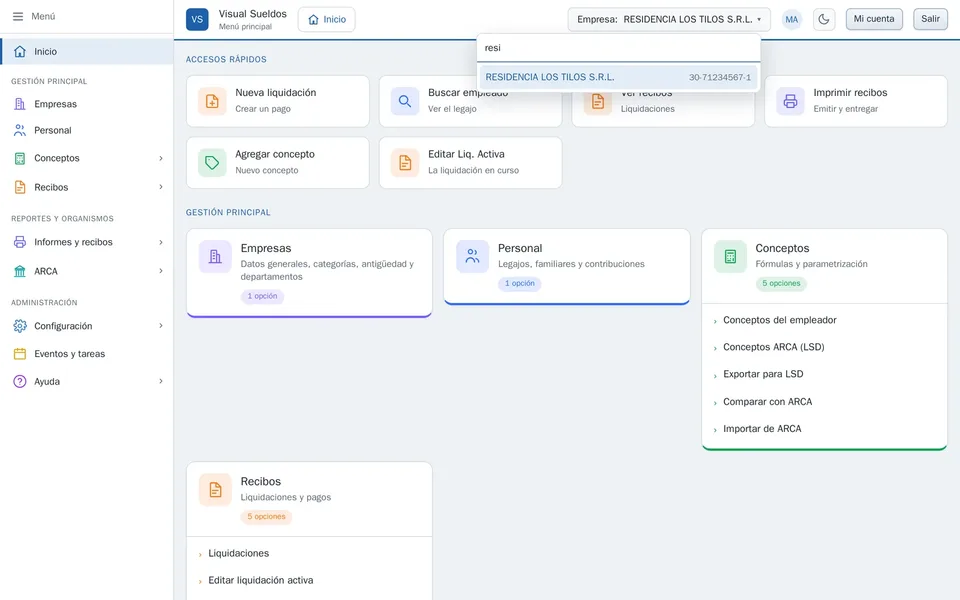Click the Imprimir recibos title text
Screen dimensions: 960x600
850,93
